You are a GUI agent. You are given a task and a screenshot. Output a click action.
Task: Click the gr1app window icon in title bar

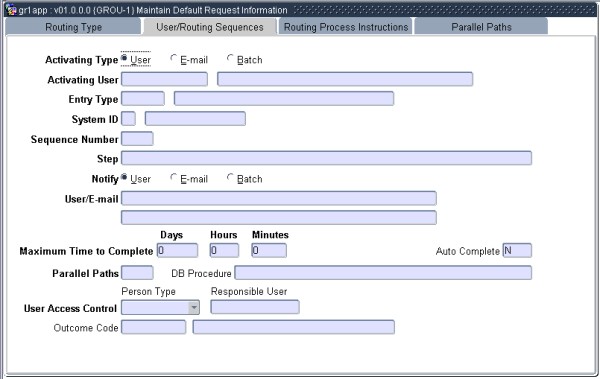coord(11,9)
